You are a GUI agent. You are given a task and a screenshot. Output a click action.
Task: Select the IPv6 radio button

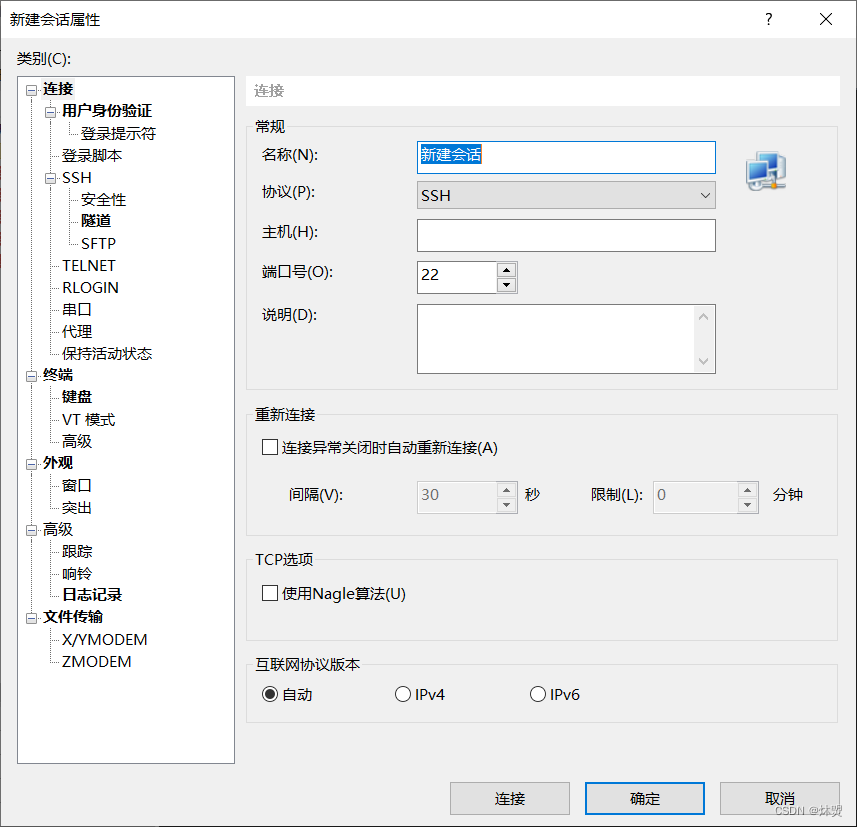[538, 694]
